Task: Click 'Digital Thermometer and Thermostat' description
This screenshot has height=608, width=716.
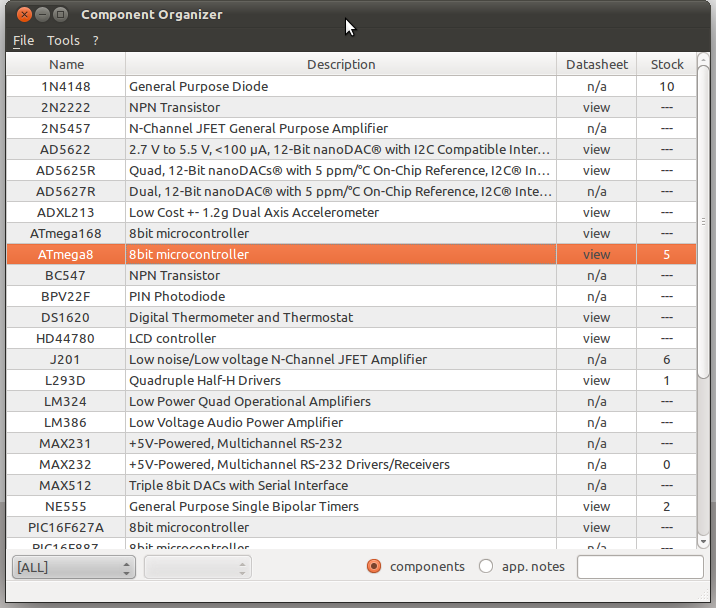Action: click(x=241, y=318)
